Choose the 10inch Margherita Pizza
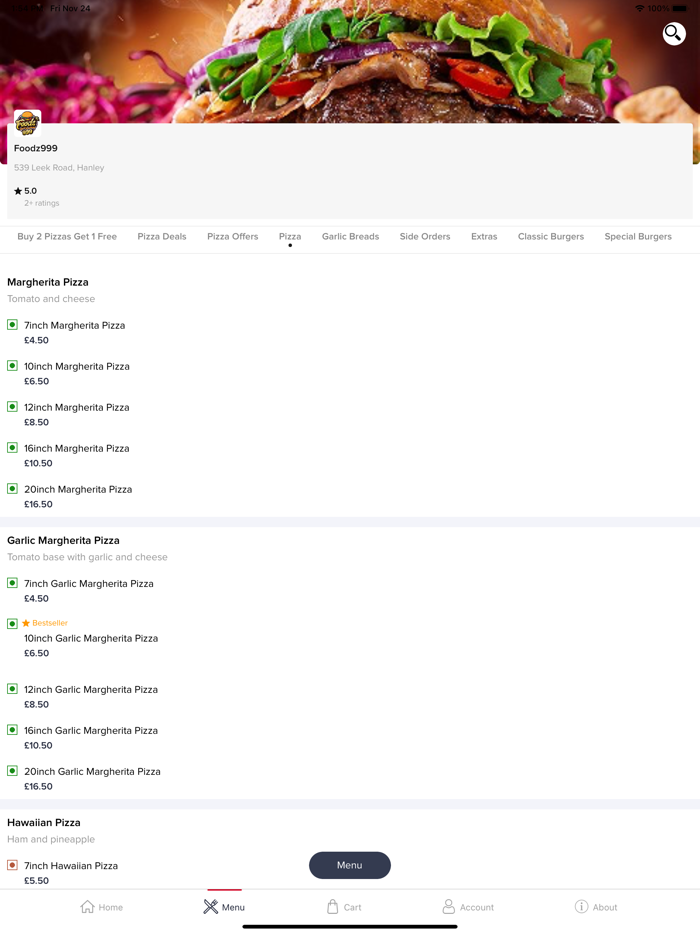The width and height of the screenshot is (700, 934). pyautogui.click(x=77, y=366)
